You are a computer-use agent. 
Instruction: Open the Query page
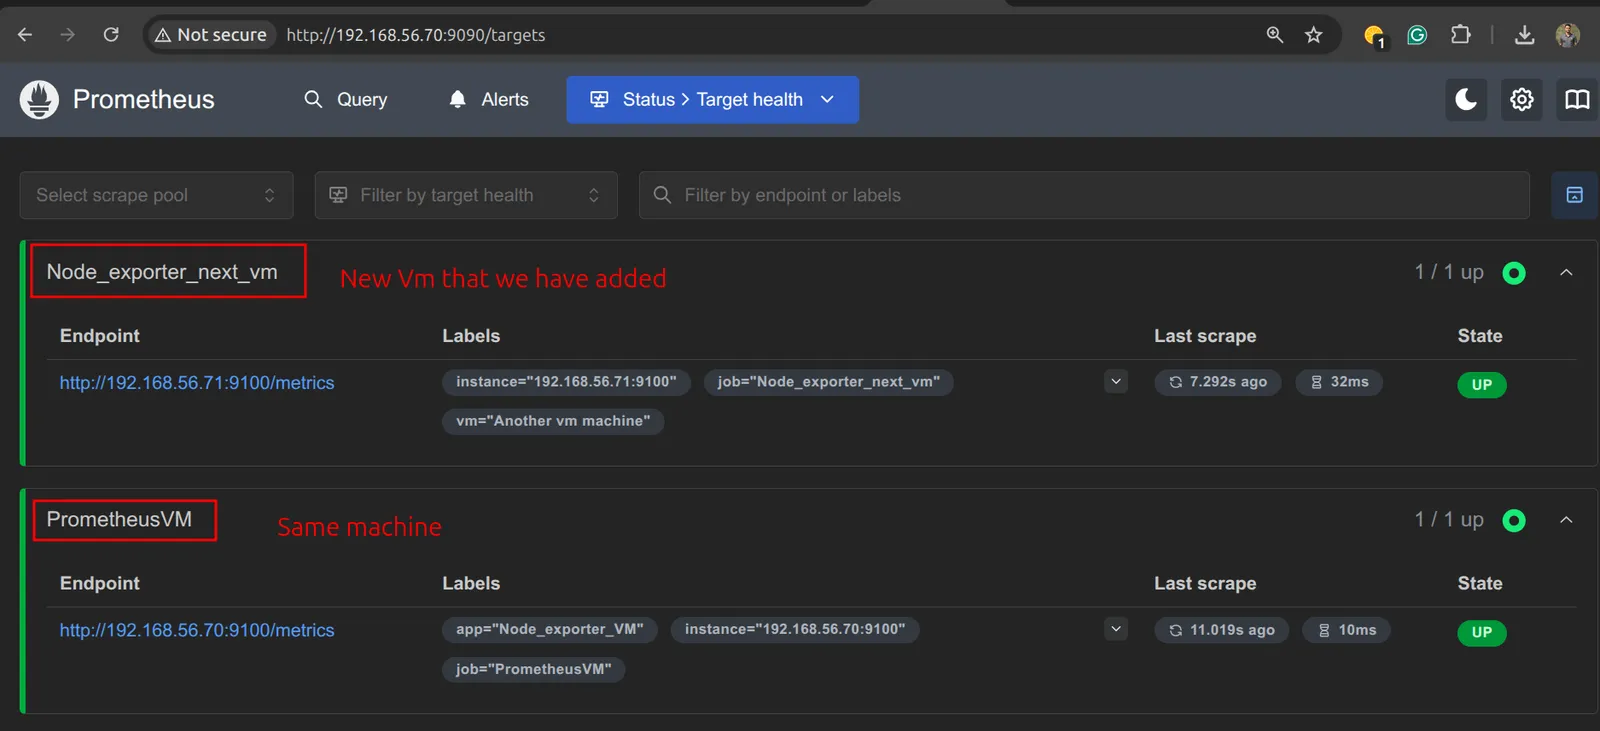(x=346, y=100)
